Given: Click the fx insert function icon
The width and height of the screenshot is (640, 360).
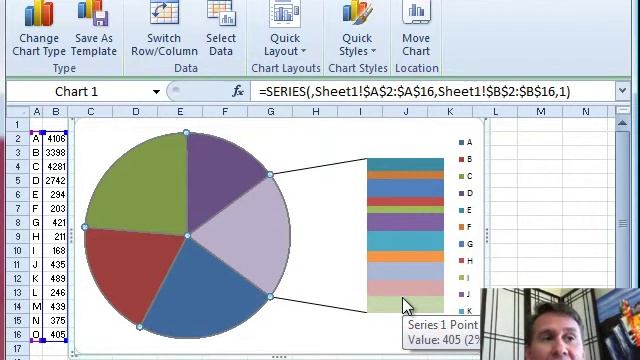Looking at the screenshot, I should 238,91.
